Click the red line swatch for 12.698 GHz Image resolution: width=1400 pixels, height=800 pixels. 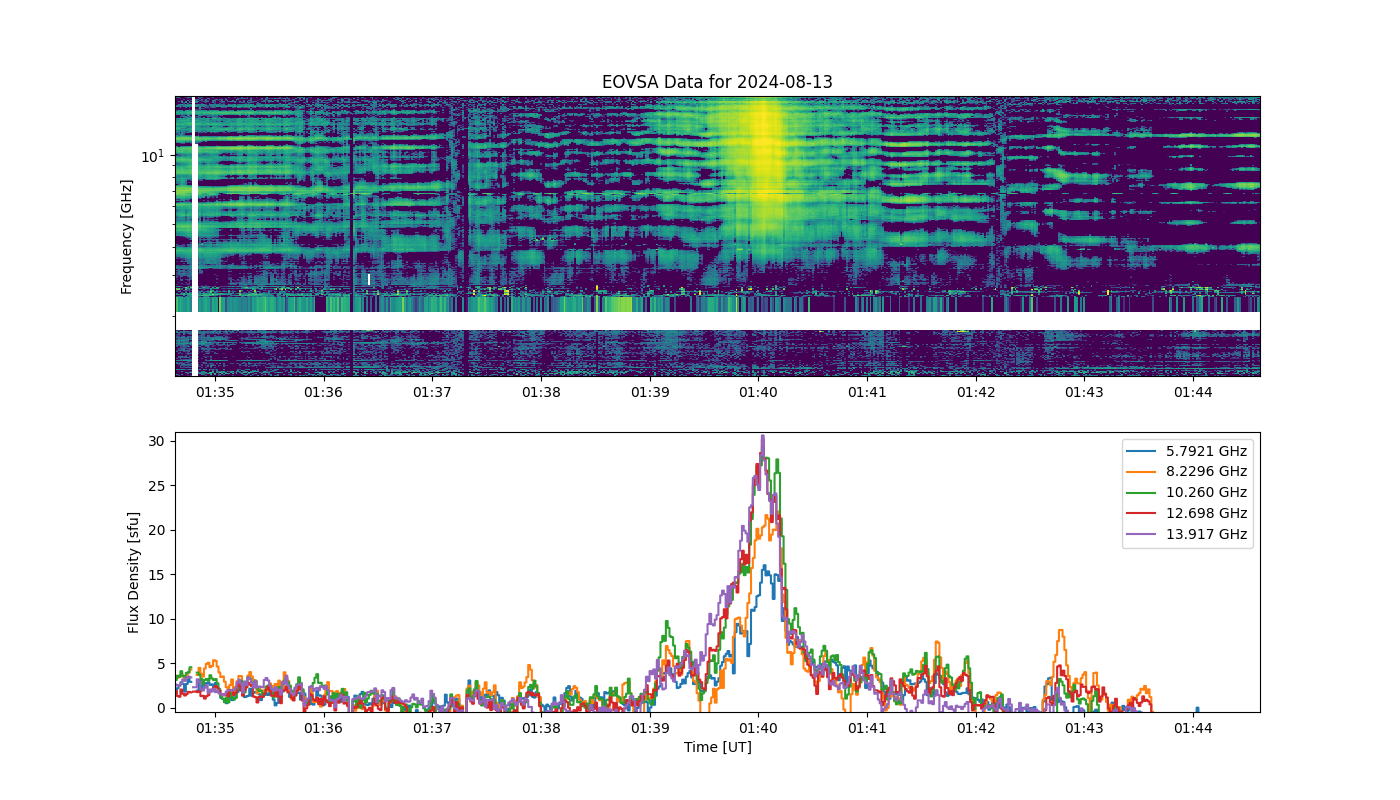point(1142,514)
